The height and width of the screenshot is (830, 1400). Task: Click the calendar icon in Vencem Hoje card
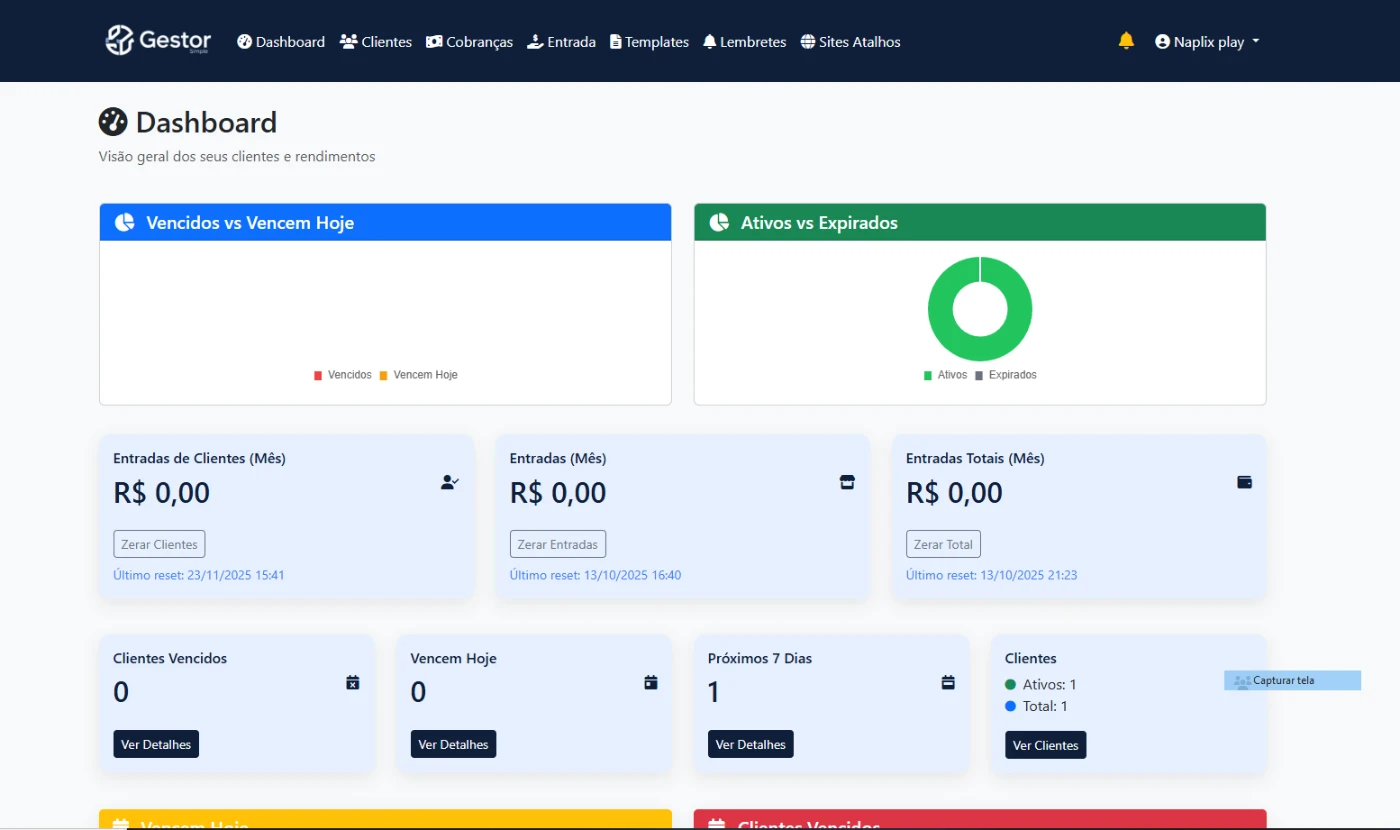click(x=651, y=682)
